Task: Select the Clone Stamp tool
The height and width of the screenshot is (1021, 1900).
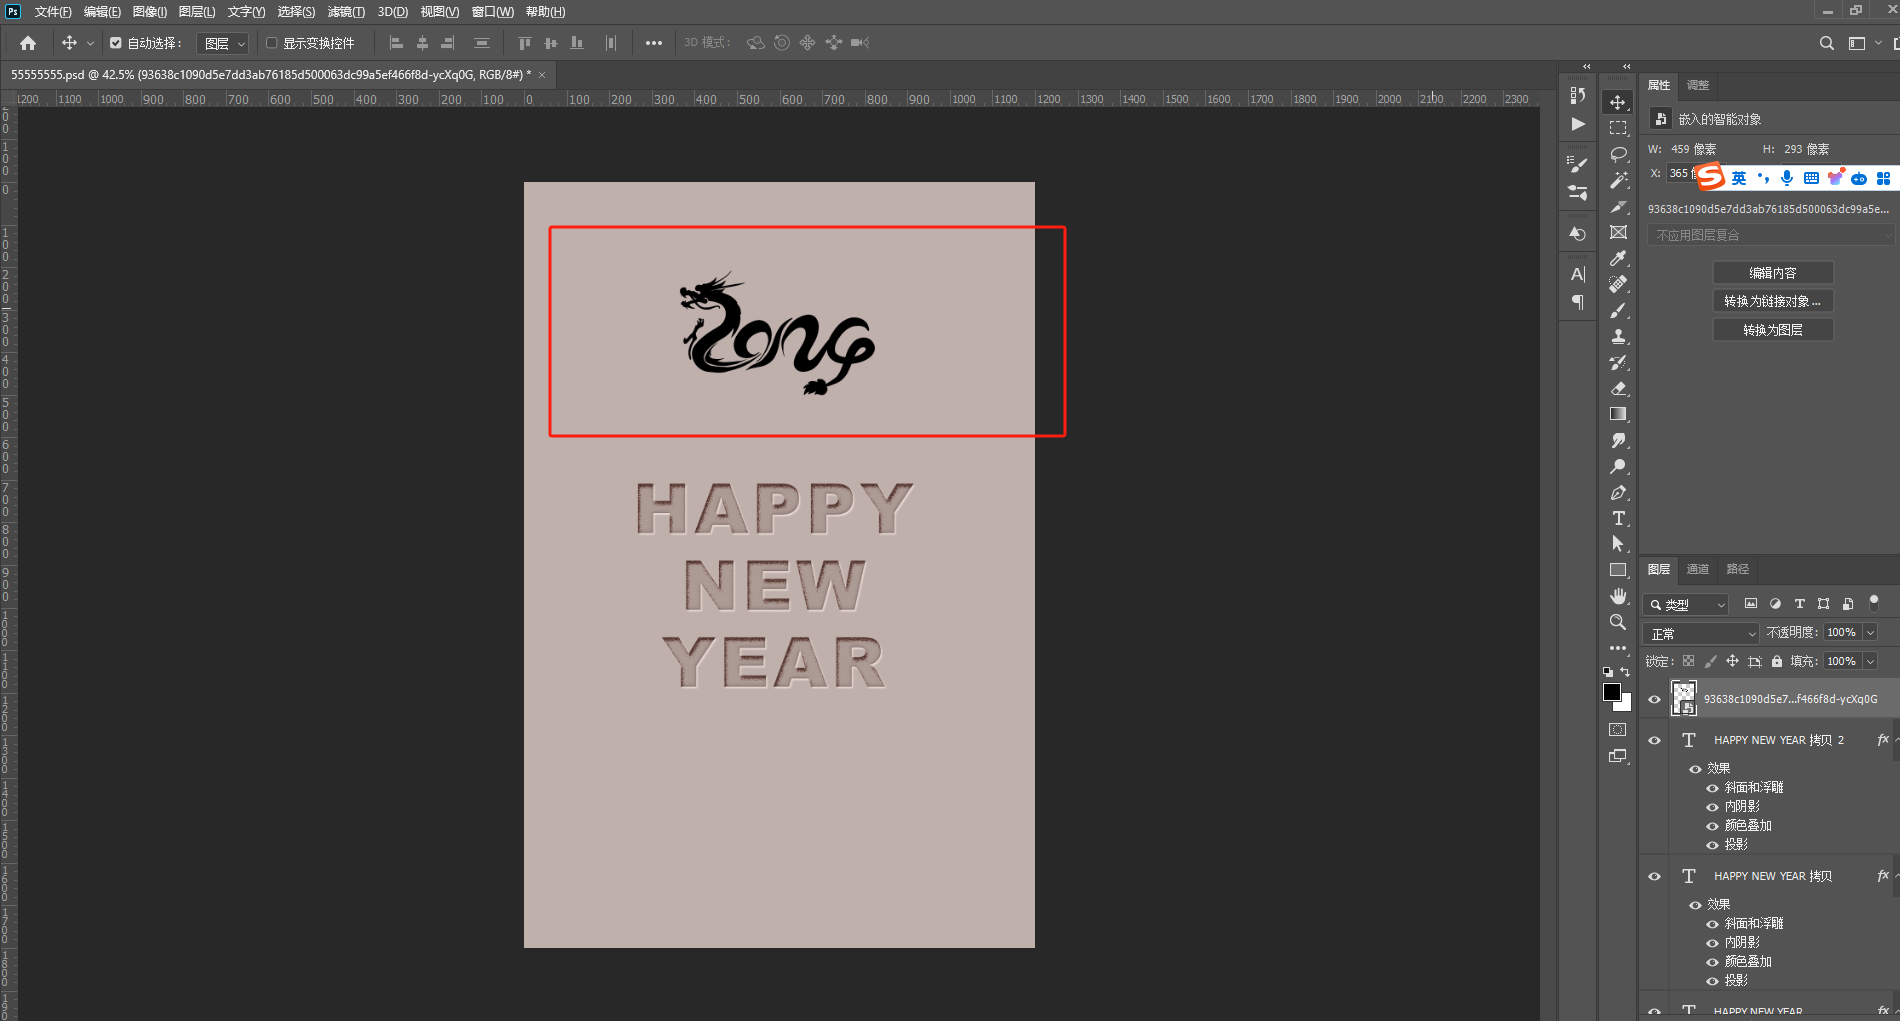Action: 1618,336
